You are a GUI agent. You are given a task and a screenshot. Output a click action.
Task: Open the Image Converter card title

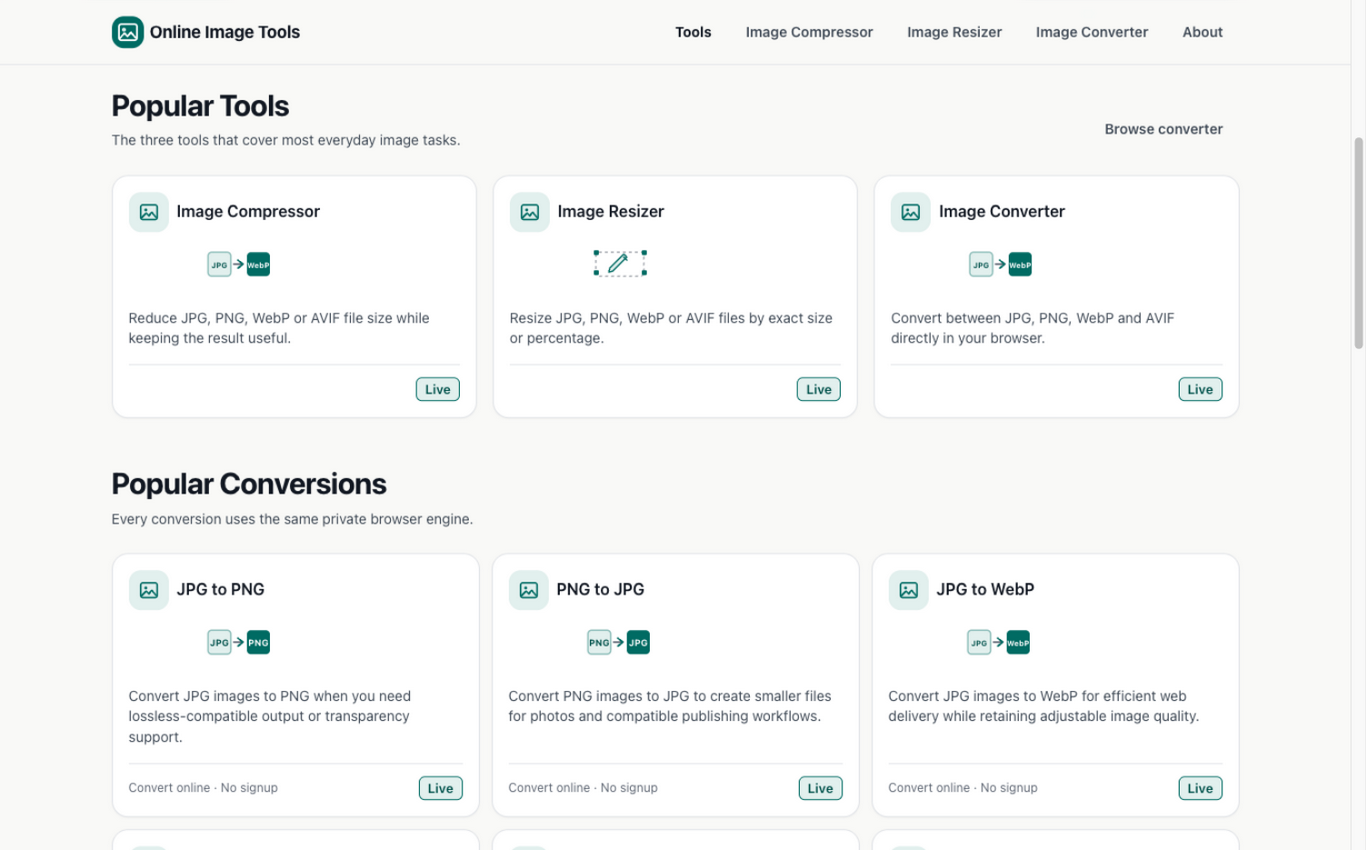pos(1002,211)
